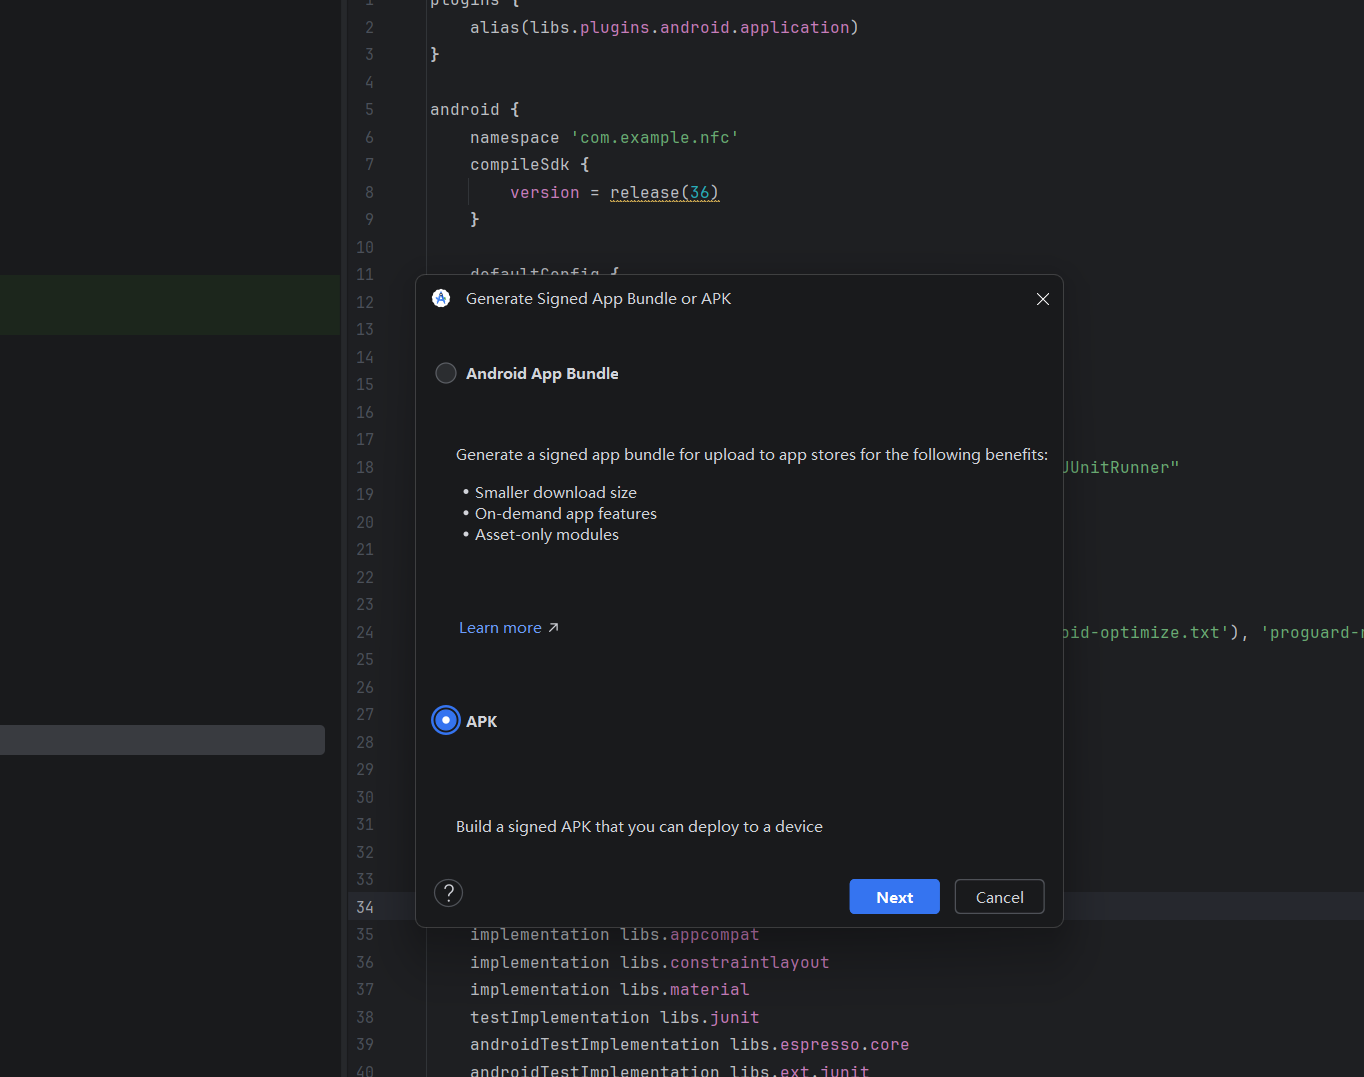Select the APK radio option

[x=446, y=720]
